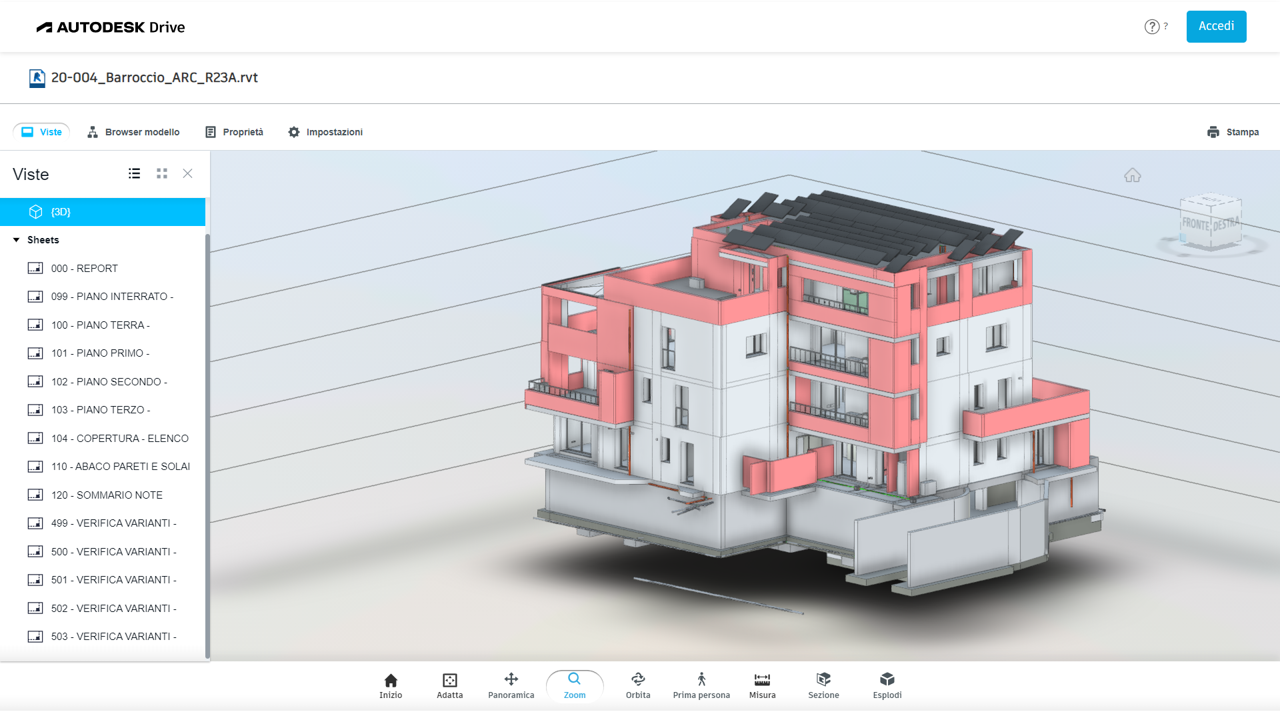Close the Viste side panel
The width and height of the screenshot is (1280, 720).
(188, 174)
